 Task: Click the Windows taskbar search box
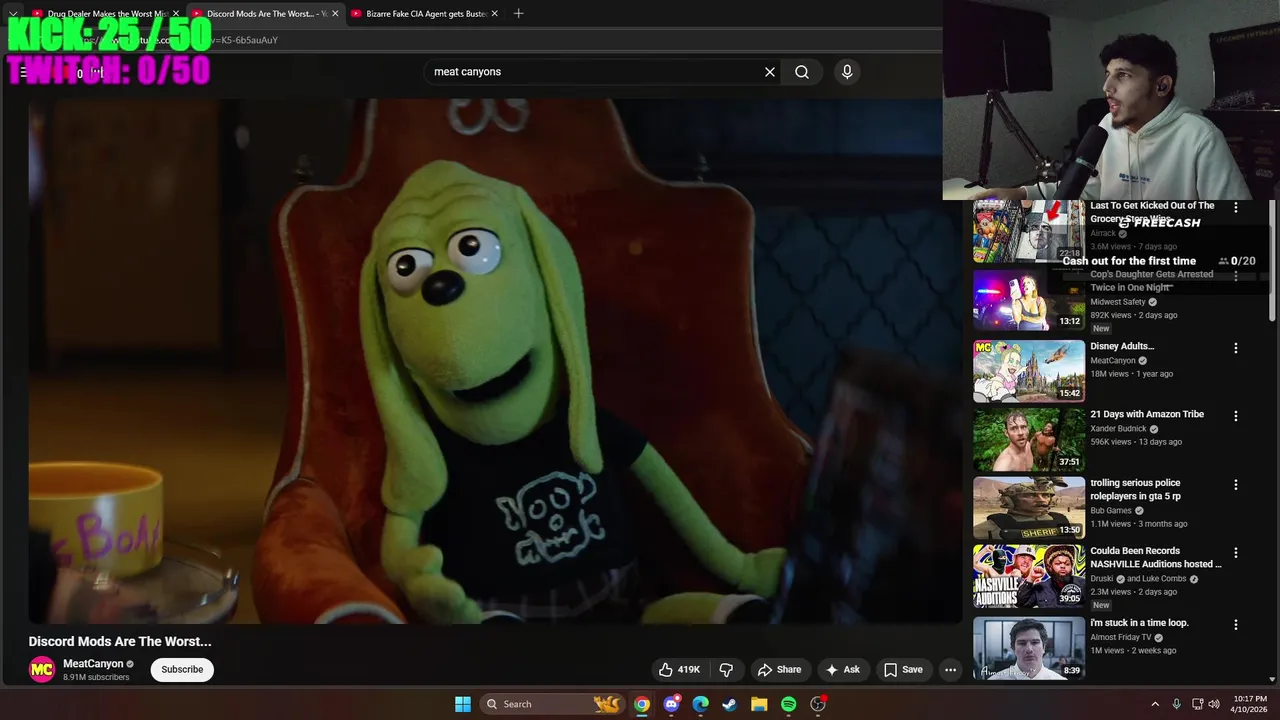click(x=552, y=704)
